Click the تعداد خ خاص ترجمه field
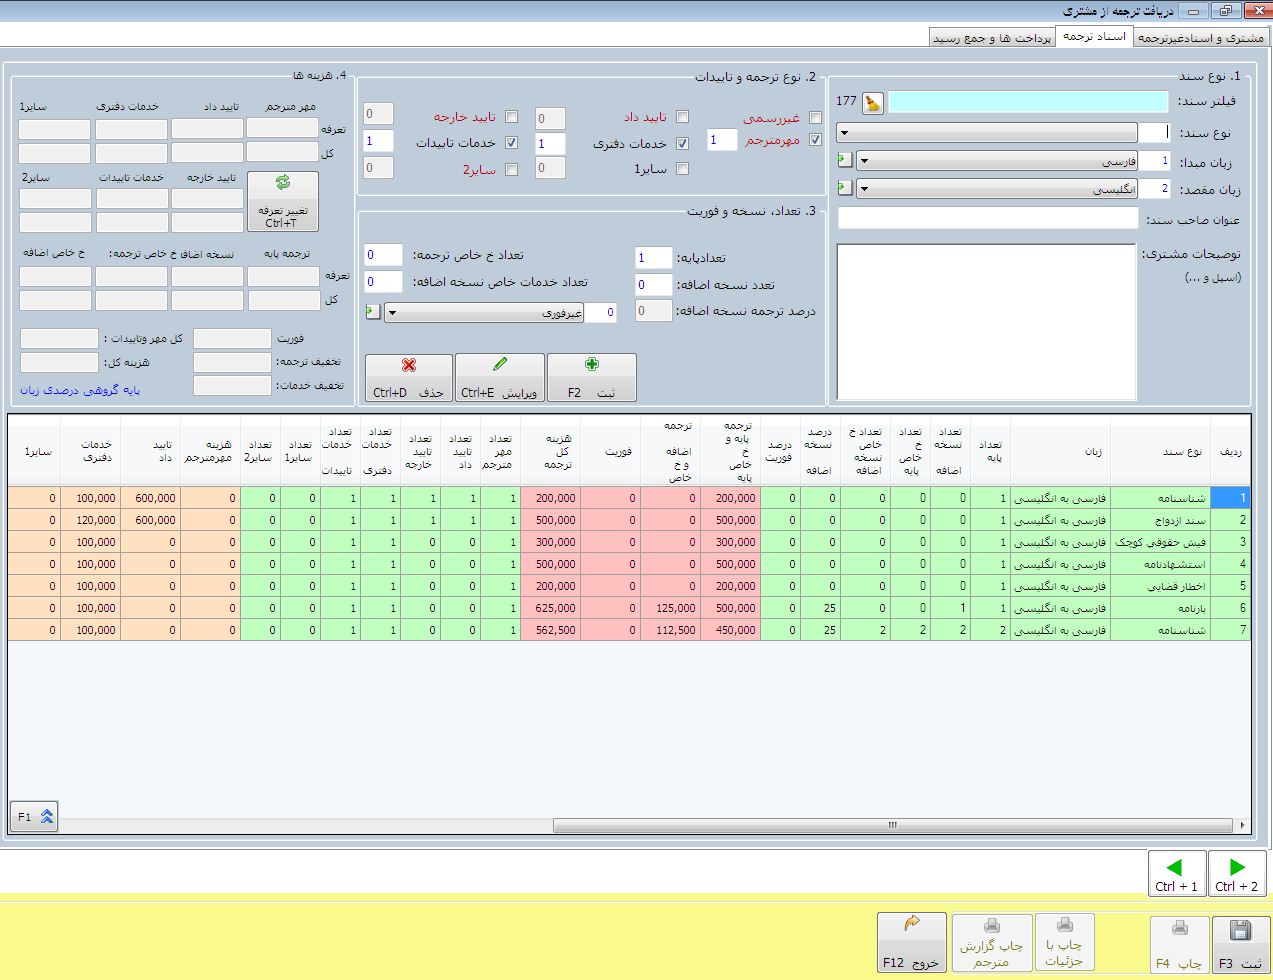Screen dimensions: 1273x980 383,255
